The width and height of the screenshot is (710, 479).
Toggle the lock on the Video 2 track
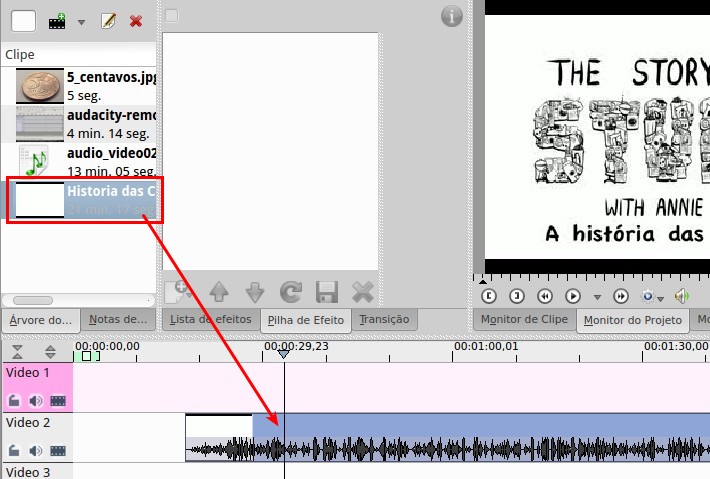15,451
